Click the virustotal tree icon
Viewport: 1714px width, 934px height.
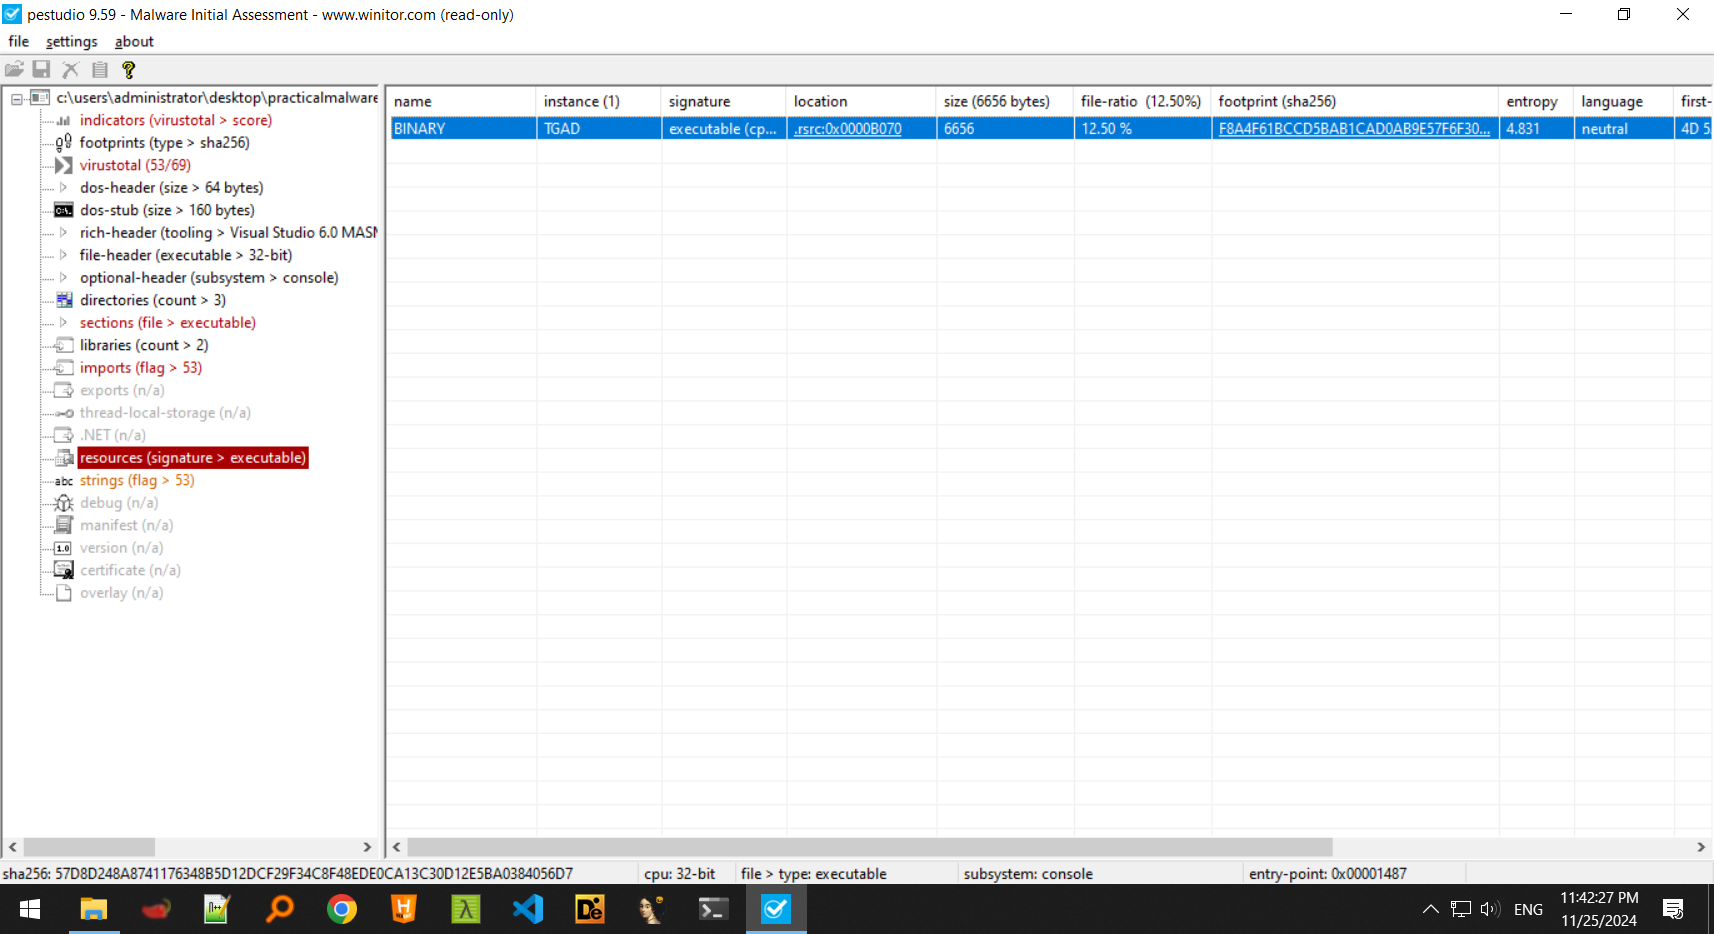pos(64,165)
